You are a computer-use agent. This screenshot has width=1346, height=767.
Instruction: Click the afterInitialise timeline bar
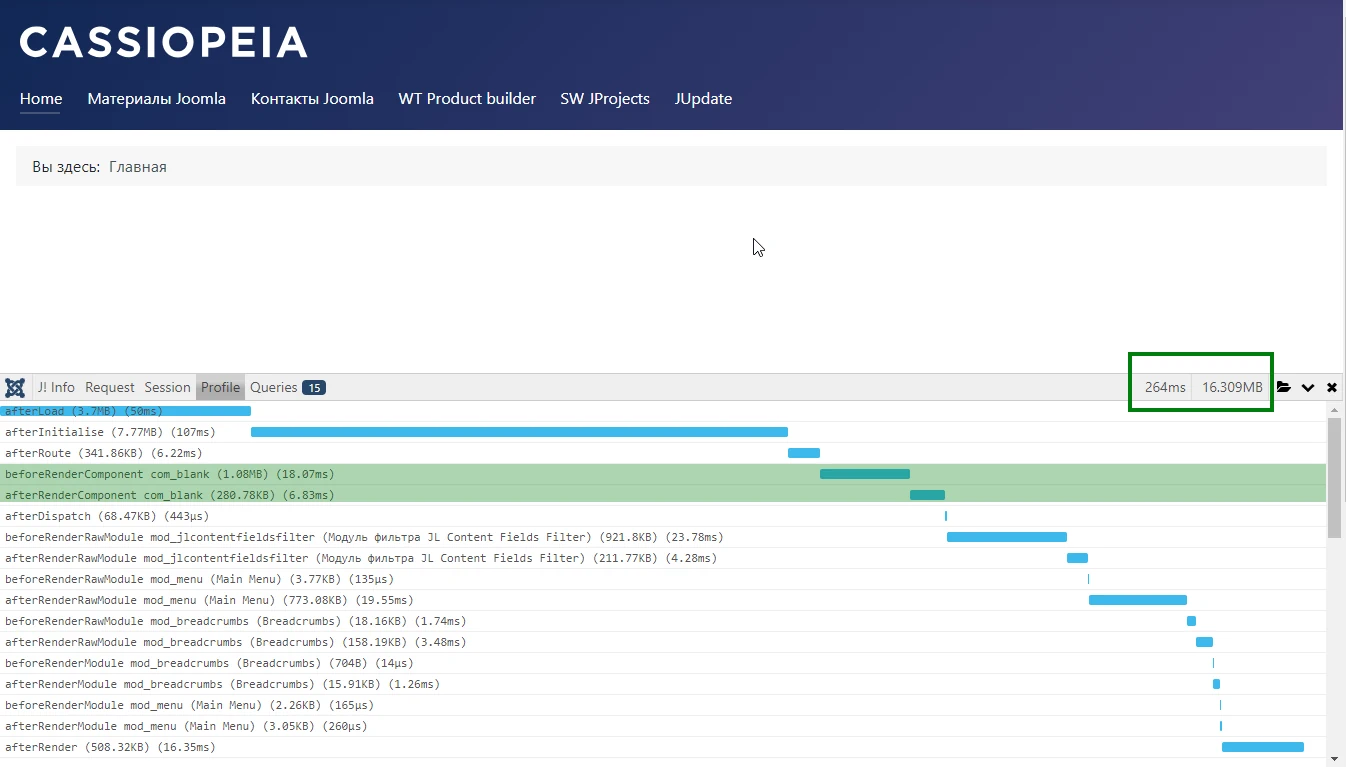tap(519, 432)
